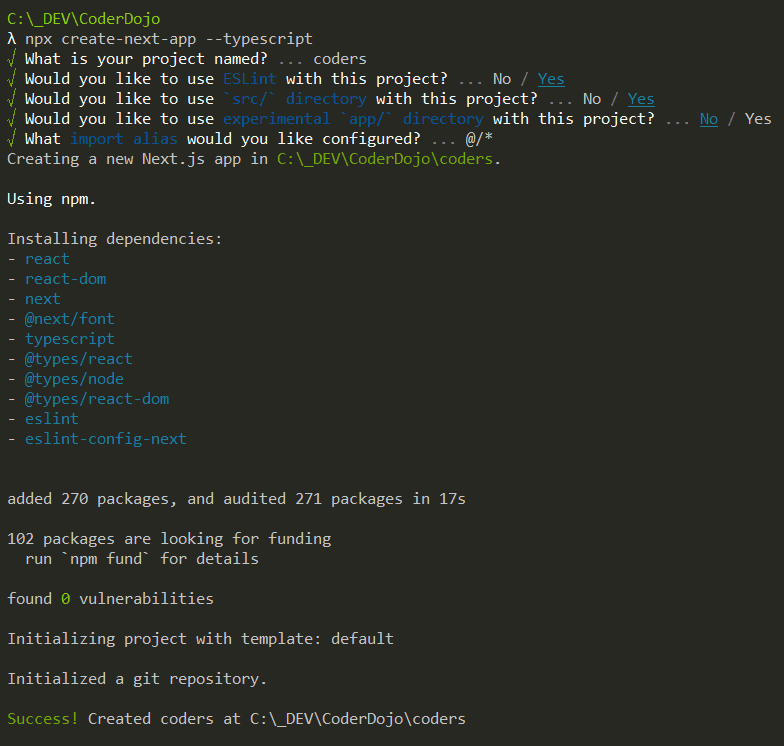
Task: Click the npx create-next-app --typescript command
Action: point(169,39)
